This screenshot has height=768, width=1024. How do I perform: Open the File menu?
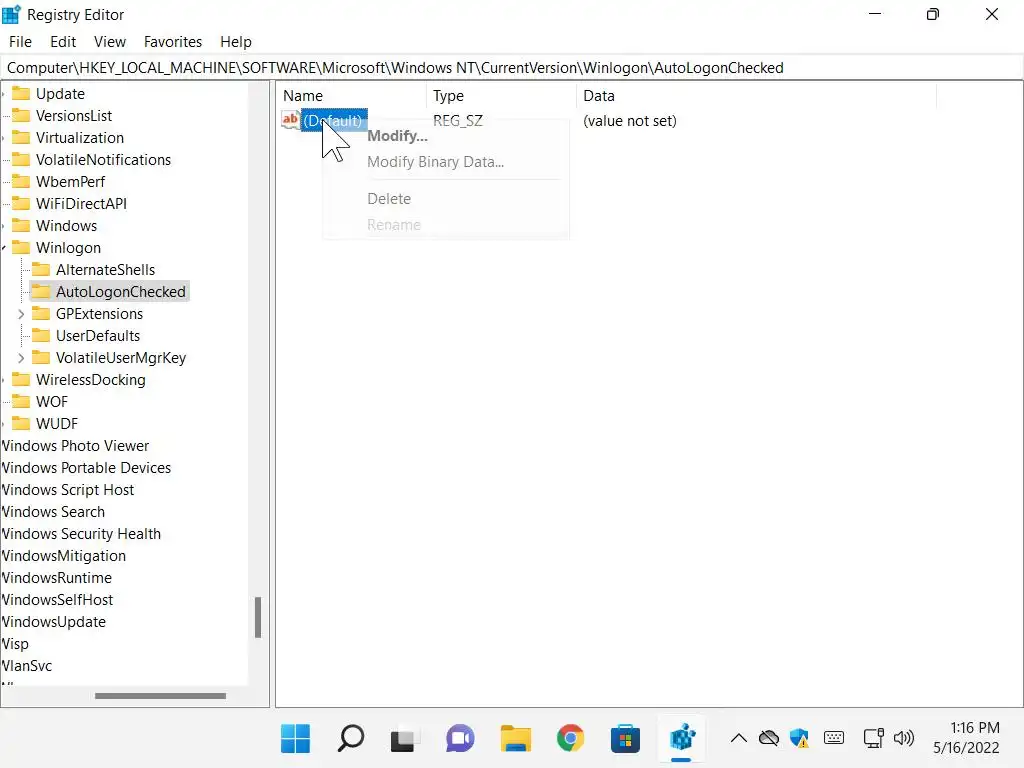20,42
